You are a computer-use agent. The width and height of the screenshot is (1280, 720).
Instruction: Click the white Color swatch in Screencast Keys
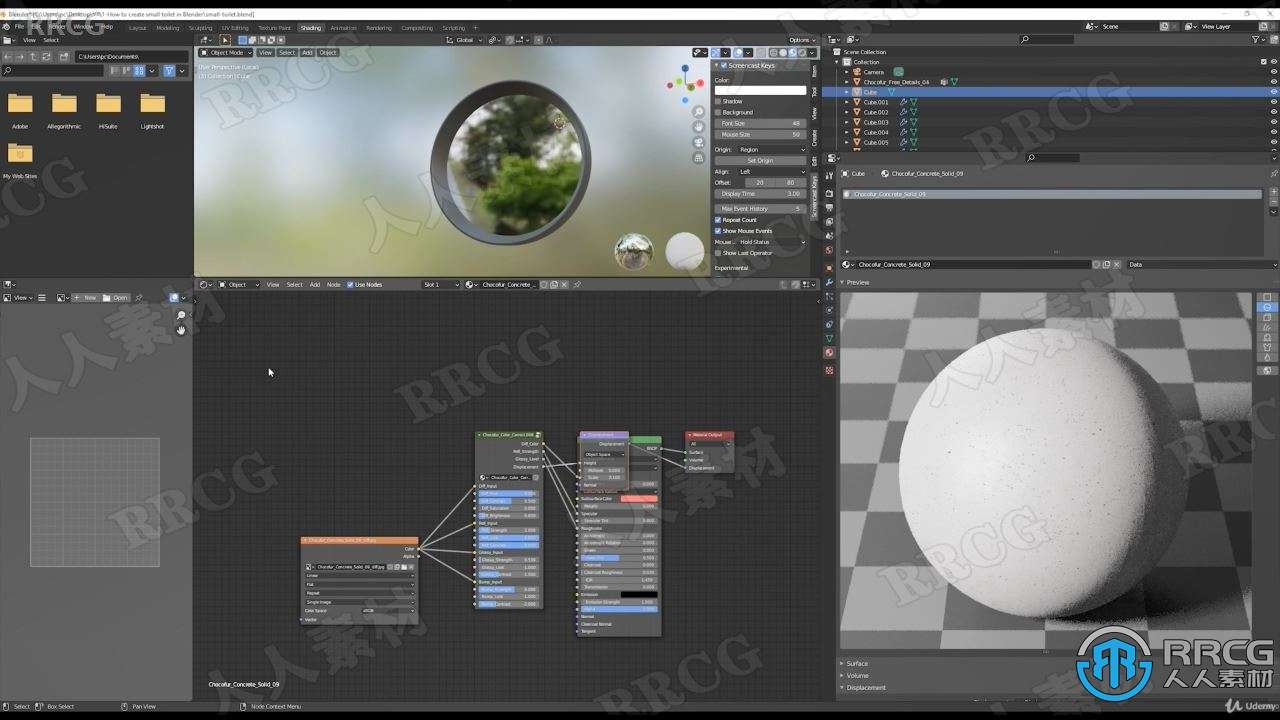pos(760,90)
